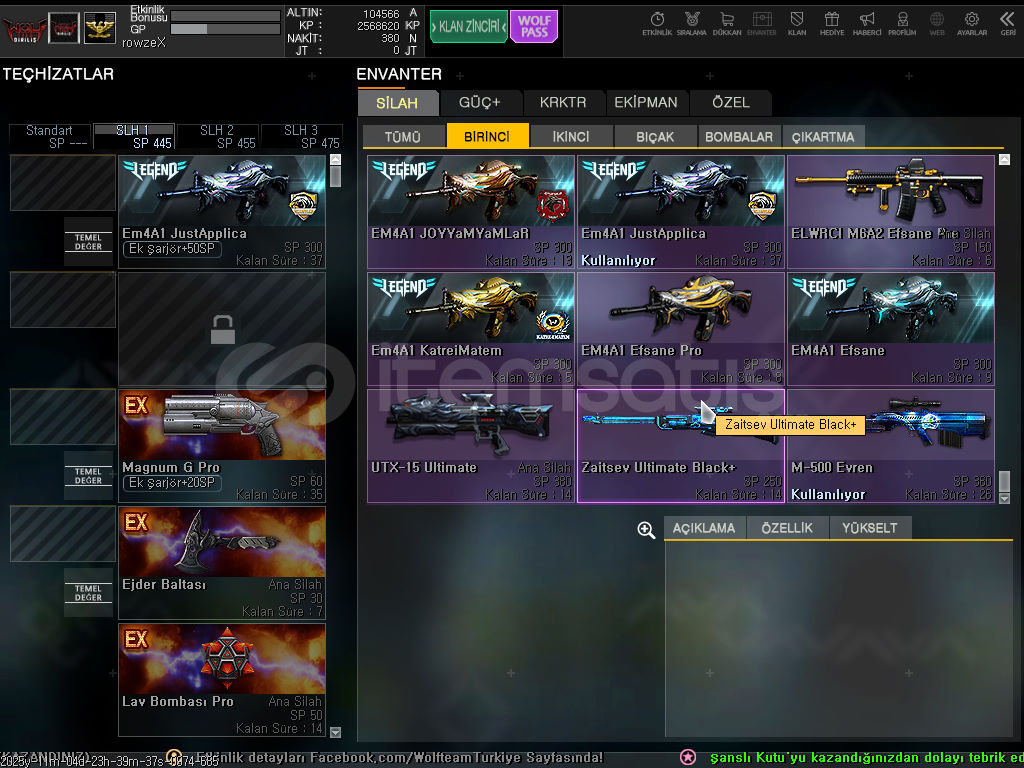Click TEMEL DEĞER beside Ejder Baltası
1024x768 pixels.
88,593
